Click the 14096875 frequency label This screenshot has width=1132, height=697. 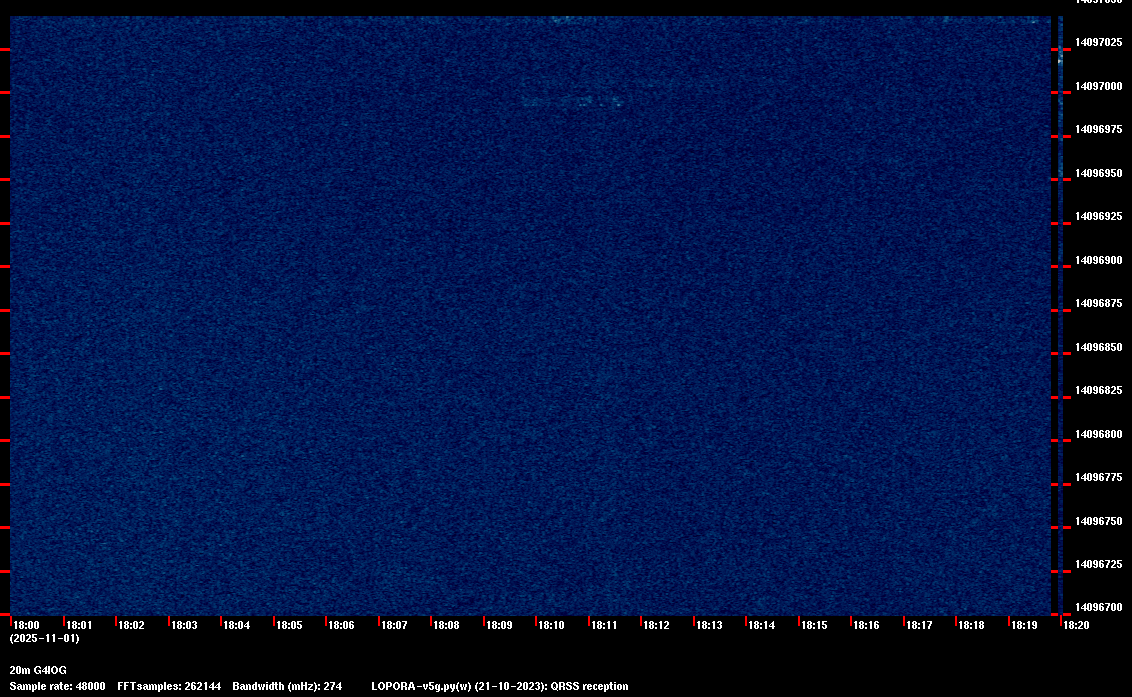click(x=1099, y=303)
